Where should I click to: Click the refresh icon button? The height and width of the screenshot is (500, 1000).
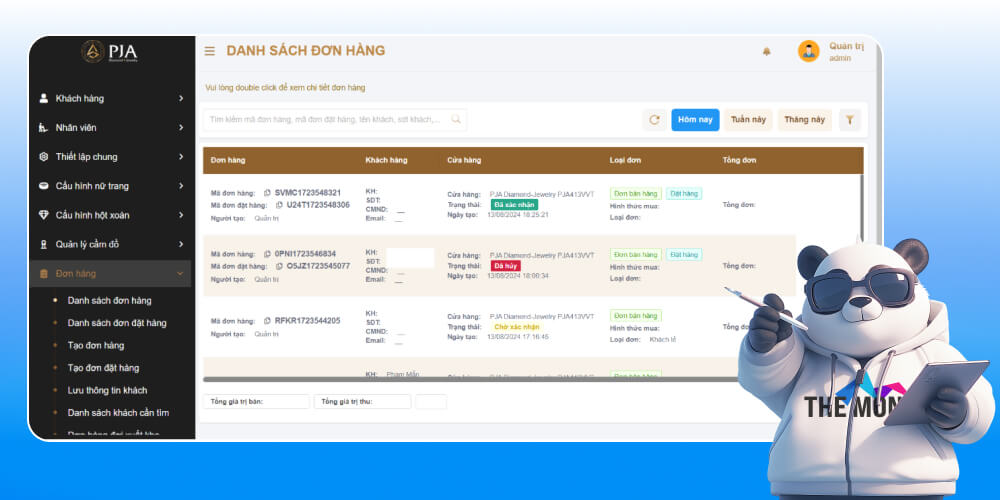[x=654, y=120]
